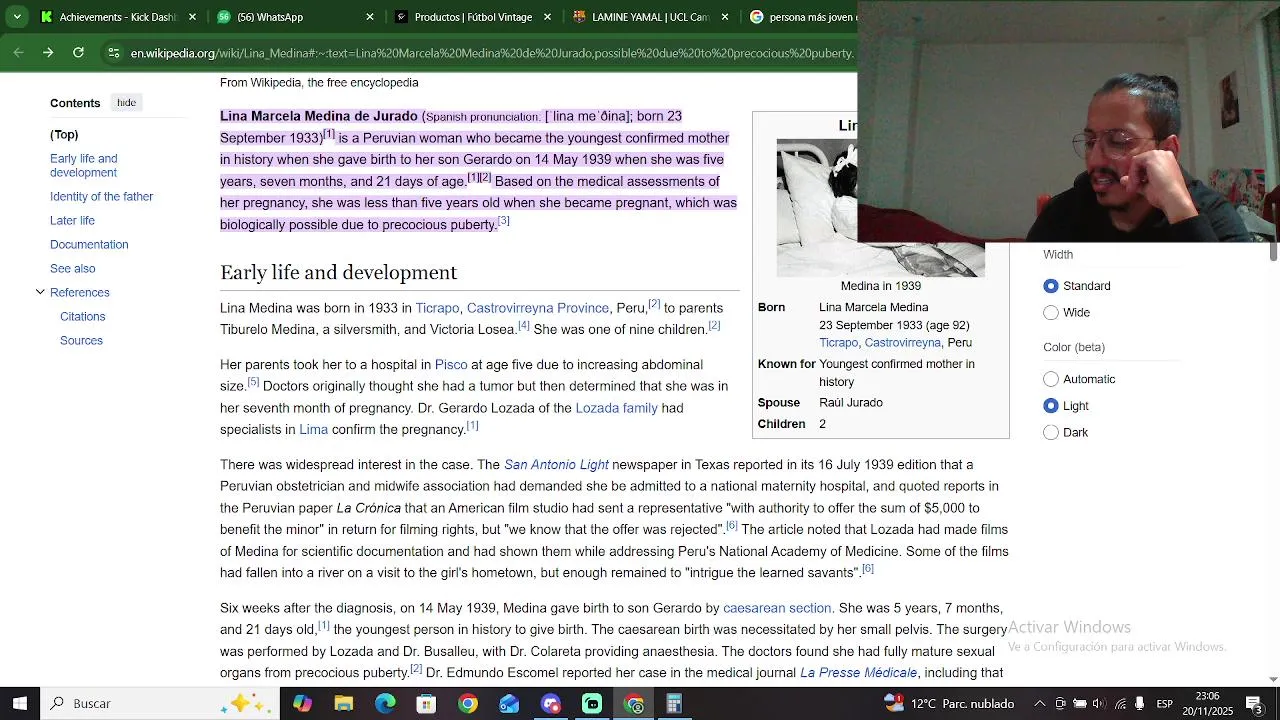Select Wide width option
Image resolution: width=1280 pixels, height=720 pixels.
pos(1051,313)
